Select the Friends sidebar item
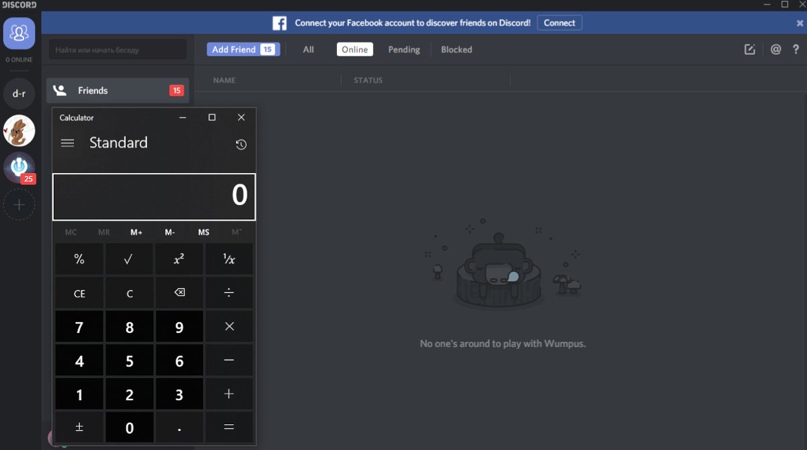This screenshot has height=450, width=807. coord(118,91)
